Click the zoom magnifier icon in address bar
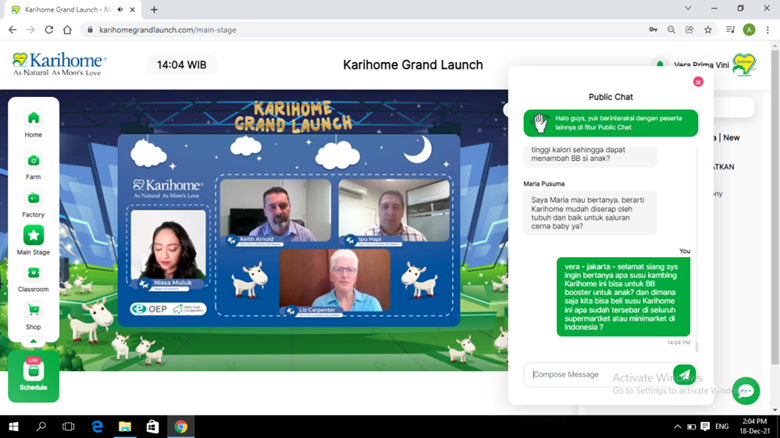 (671, 30)
